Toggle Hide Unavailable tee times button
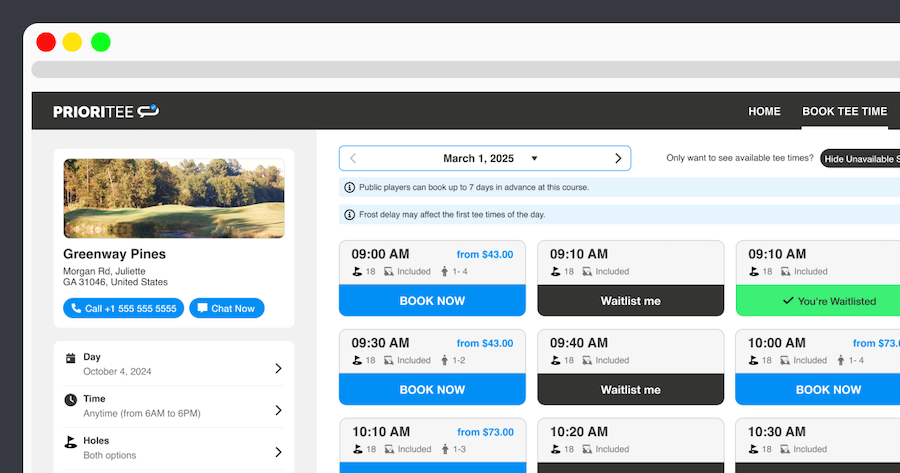This screenshot has width=900, height=473. (x=860, y=158)
